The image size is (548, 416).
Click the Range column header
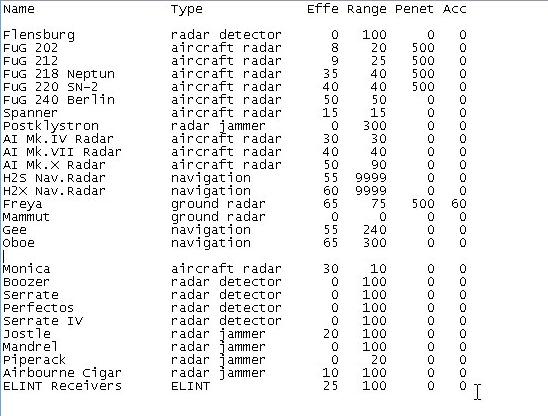(367, 9)
